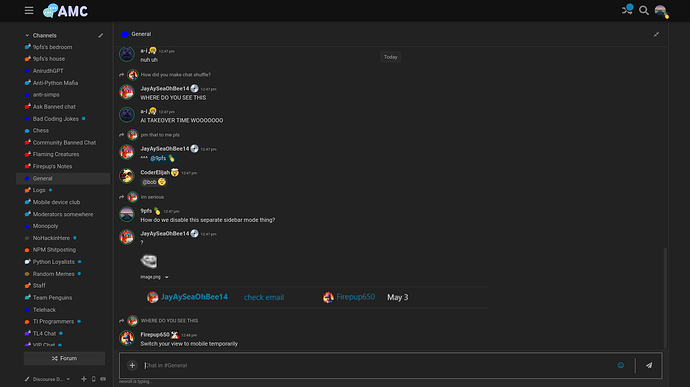Edit channels with the pencil icon
The image size is (690, 387).
point(101,36)
